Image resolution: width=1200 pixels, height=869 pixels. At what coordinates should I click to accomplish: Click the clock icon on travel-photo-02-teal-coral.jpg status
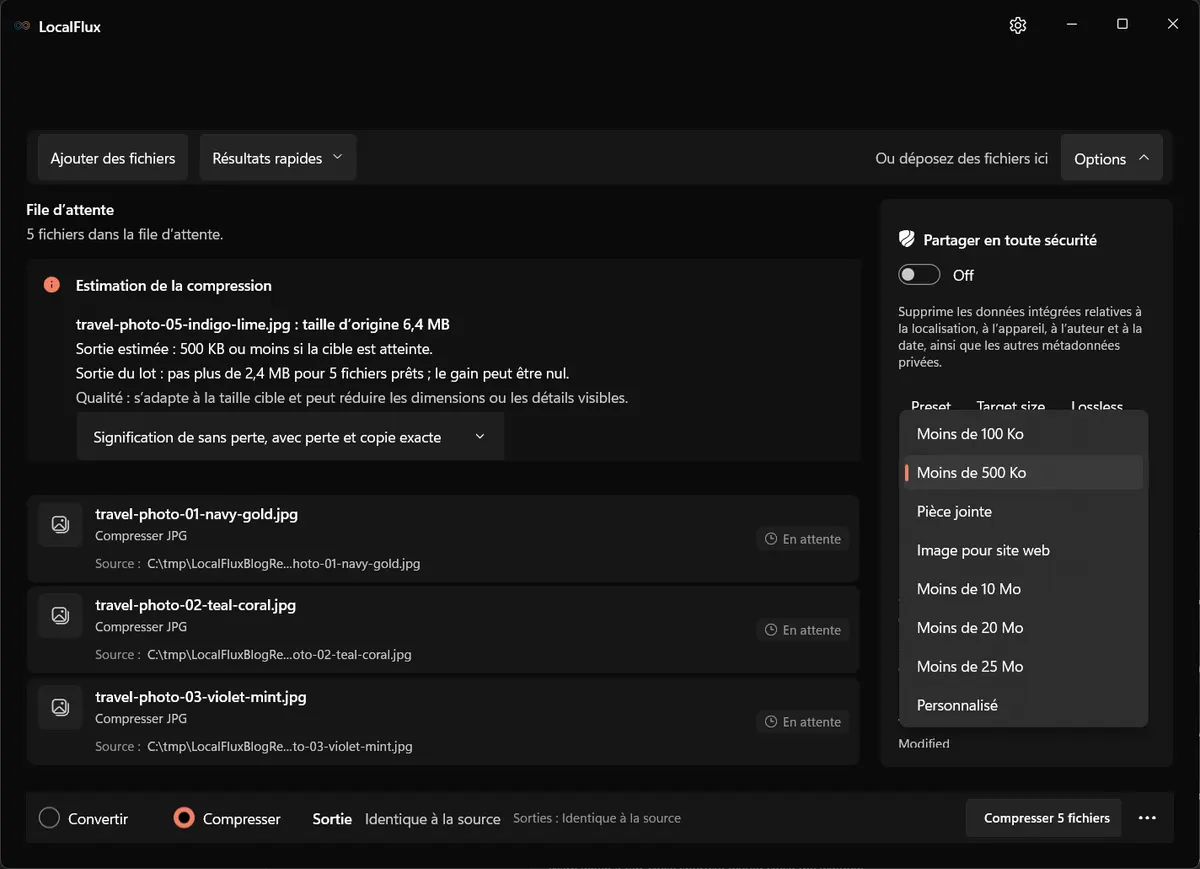point(771,630)
